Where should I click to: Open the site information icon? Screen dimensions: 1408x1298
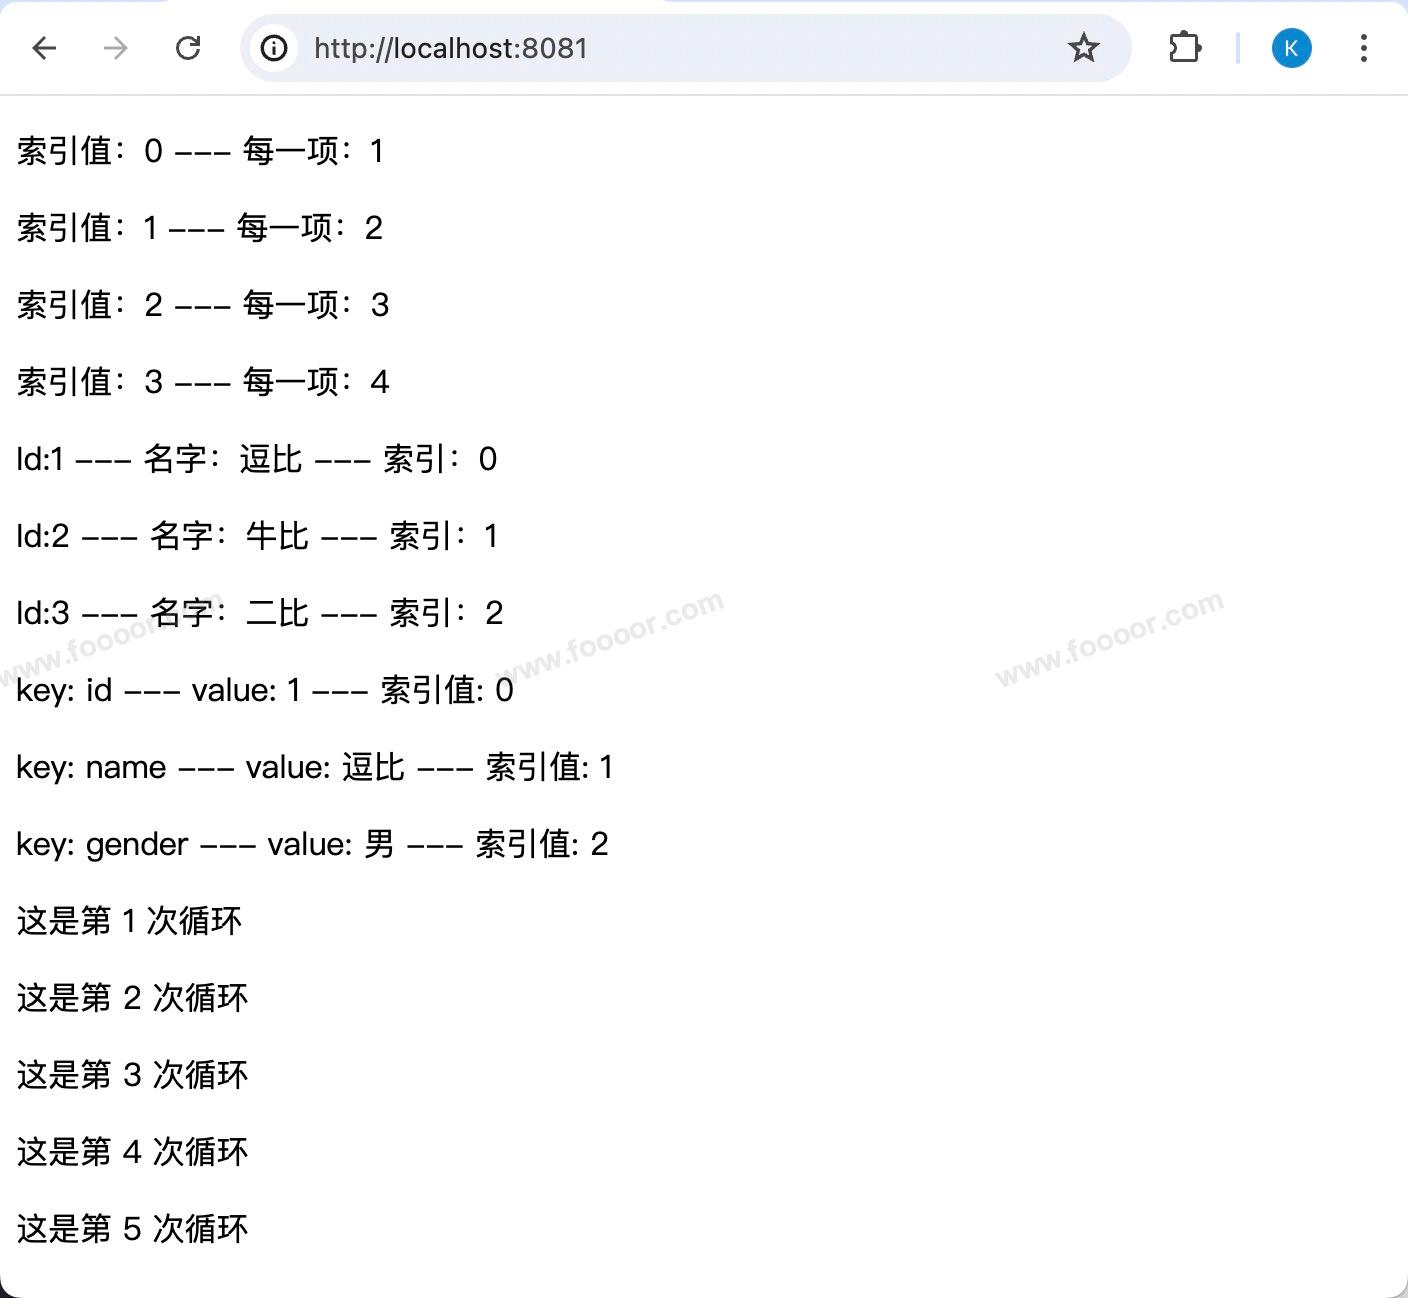274,48
